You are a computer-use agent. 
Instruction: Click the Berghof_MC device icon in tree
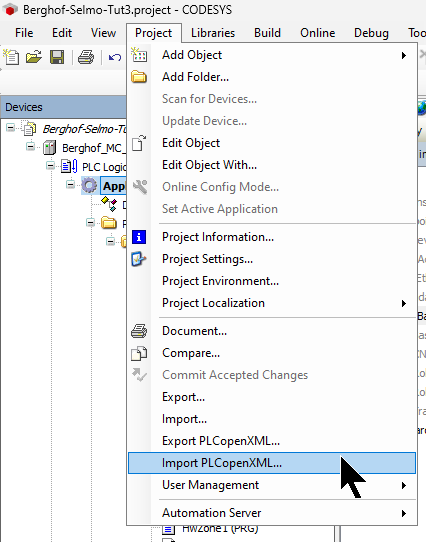49,148
